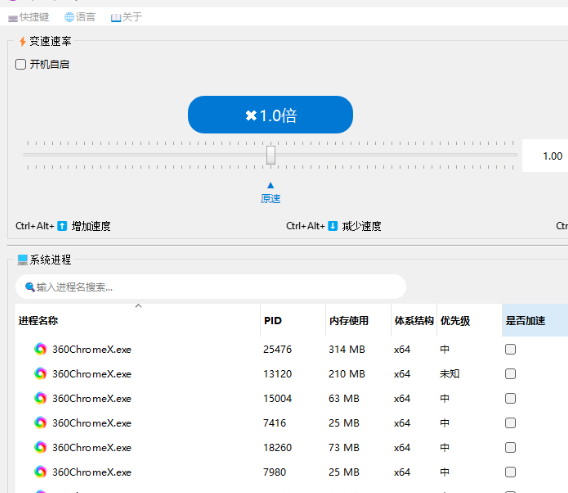Click the 是否加速 column header
Image resolution: width=568 pixels, height=493 pixels.
(535, 321)
